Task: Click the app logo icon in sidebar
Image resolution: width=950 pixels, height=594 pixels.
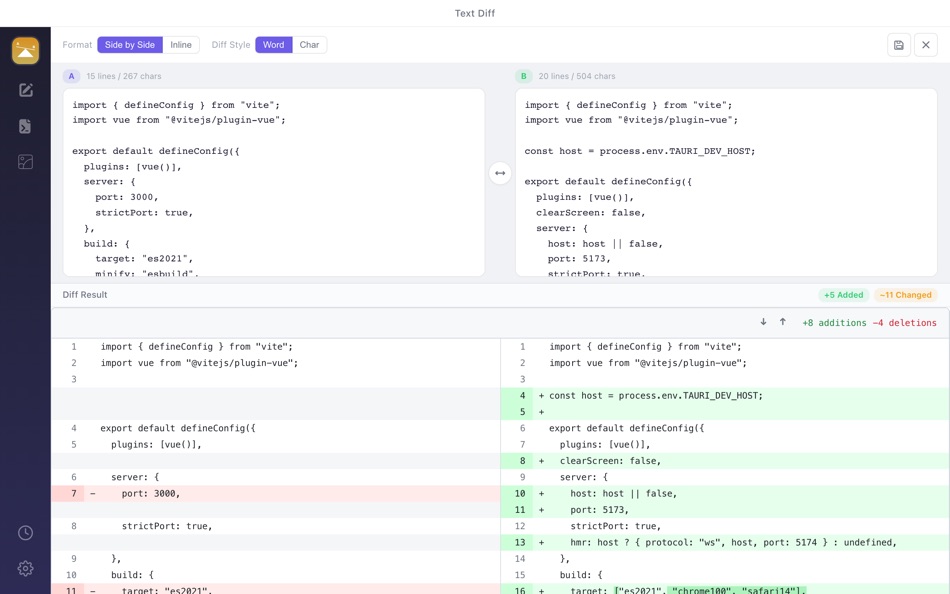Action: point(25,51)
